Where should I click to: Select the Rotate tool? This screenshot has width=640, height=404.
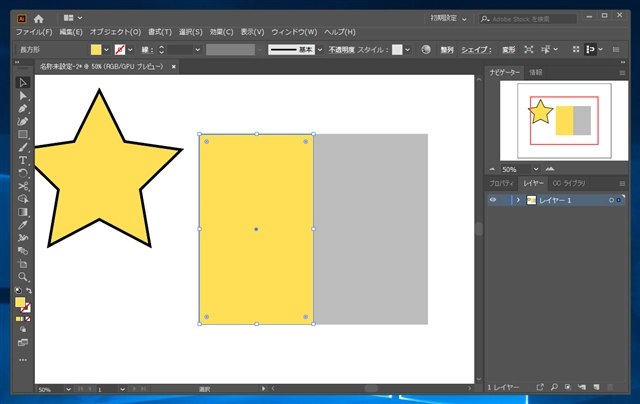(x=23, y=173)
